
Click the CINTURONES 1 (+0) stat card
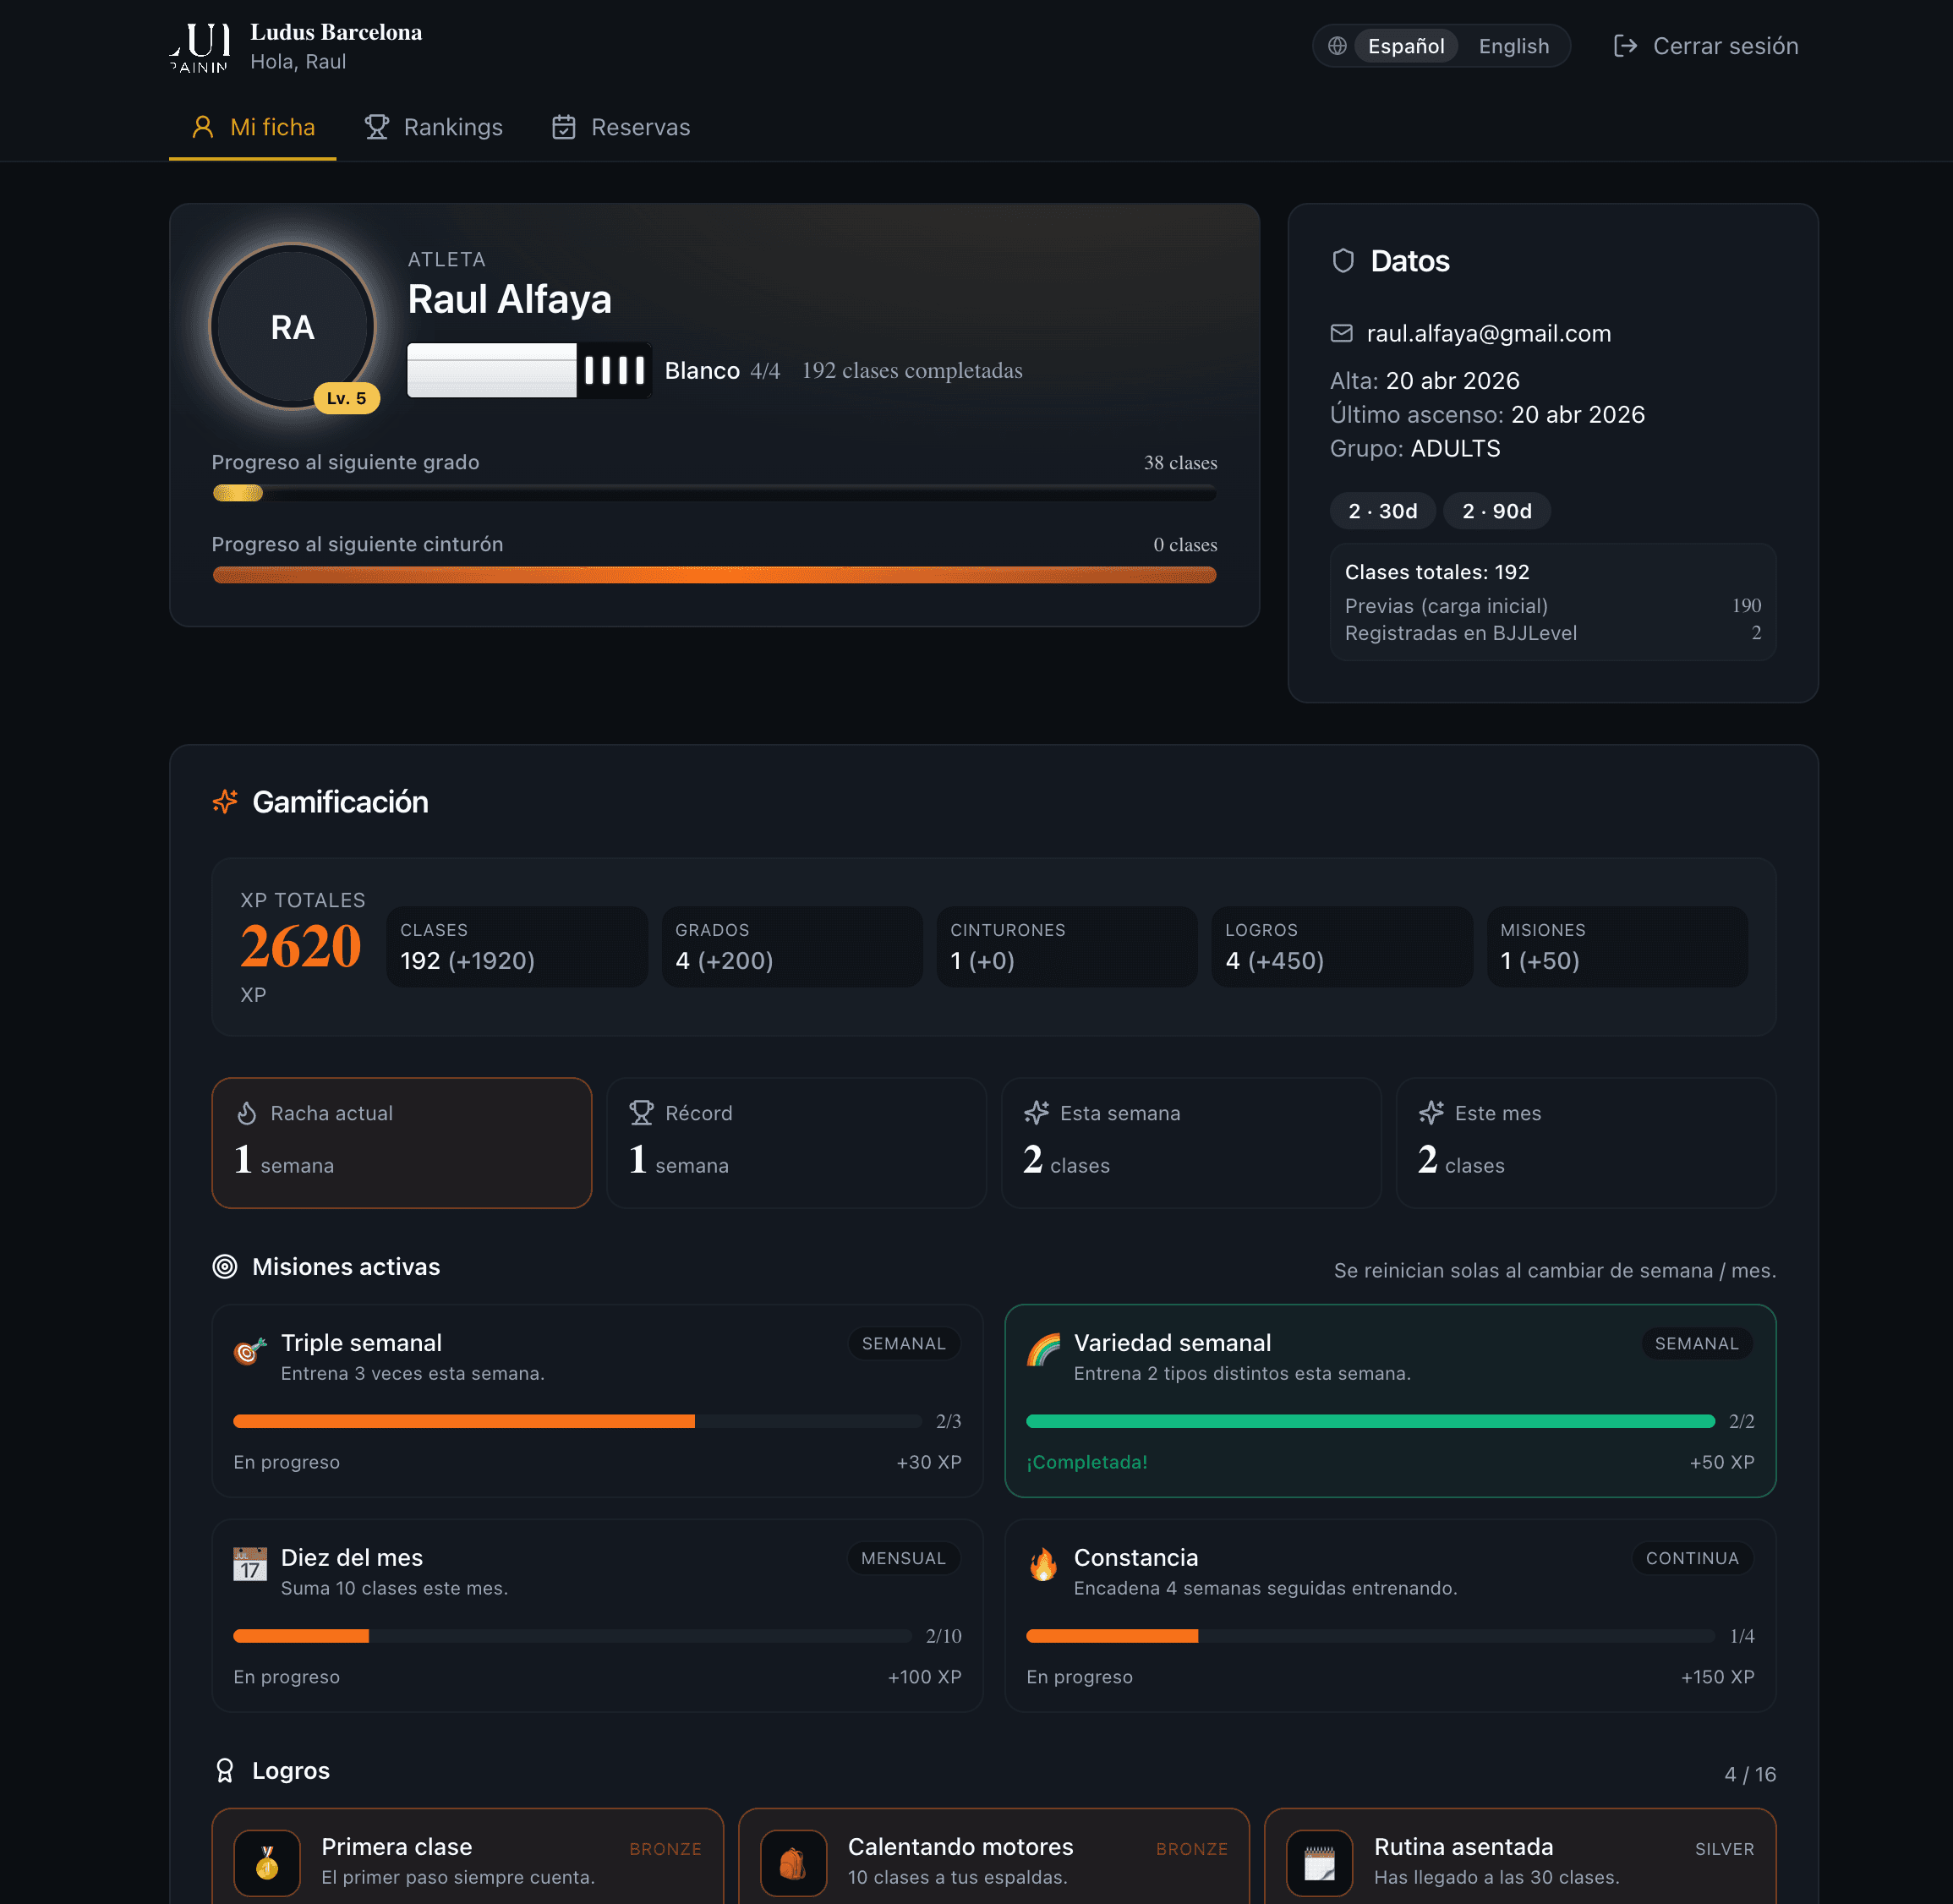[x=1067, y=947]
